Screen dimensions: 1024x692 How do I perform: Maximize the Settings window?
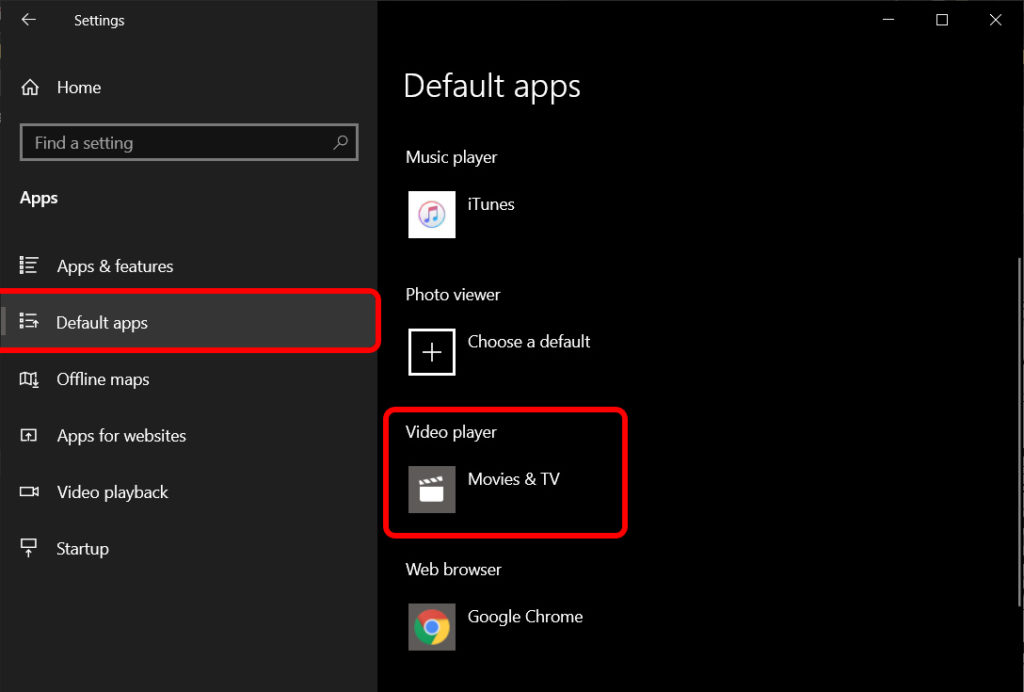click(941, 20)
